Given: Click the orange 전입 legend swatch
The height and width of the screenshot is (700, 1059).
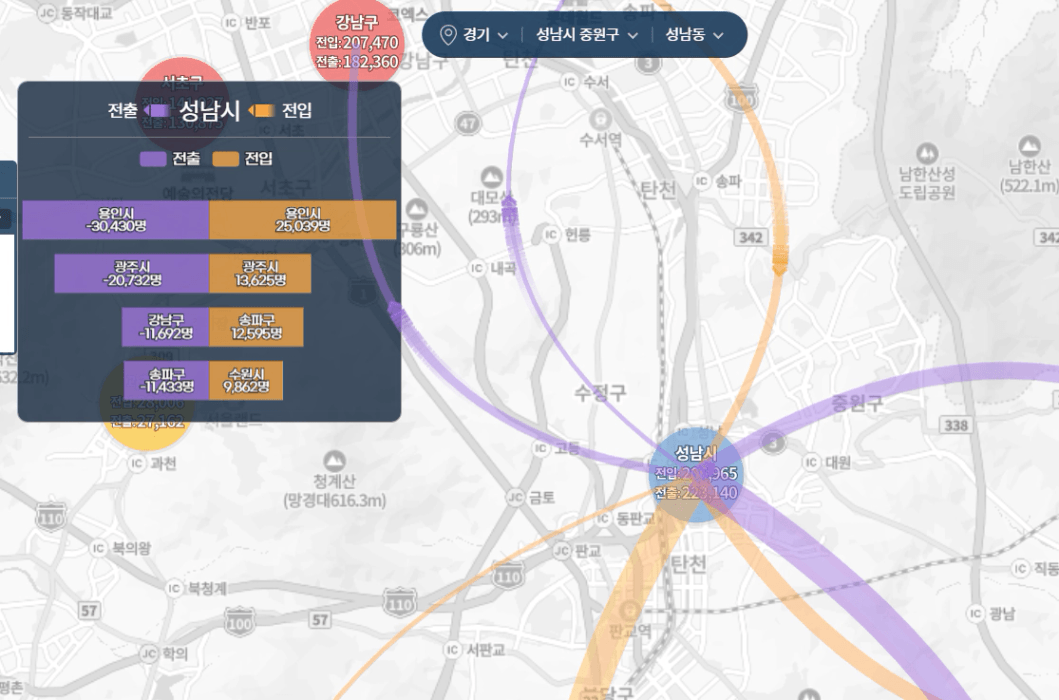Looking at the screenshot, I should point(226,159).
